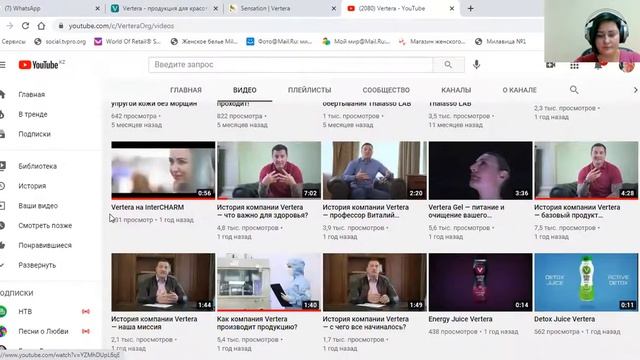Close the Sensation Vertera tab
Screen dimensions: 640x360
pyautogui.click(x=333, y=8)
